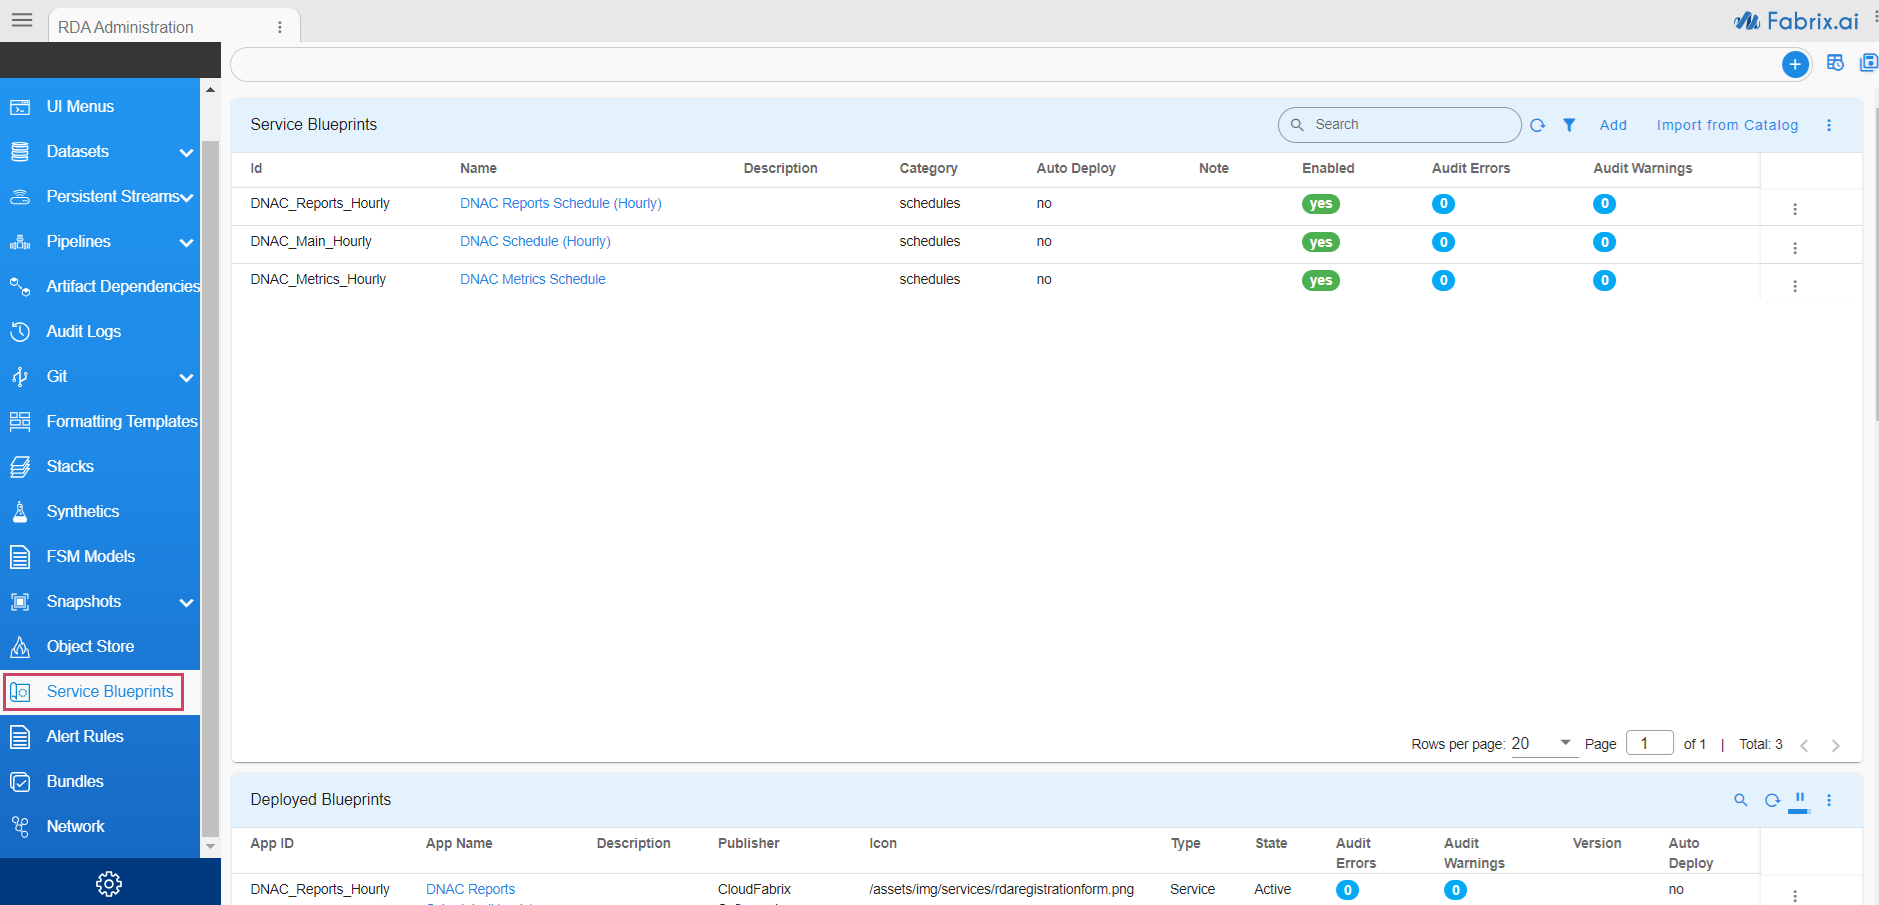
Task: Click the settings gear in sidebar
Action: point(109,883)
